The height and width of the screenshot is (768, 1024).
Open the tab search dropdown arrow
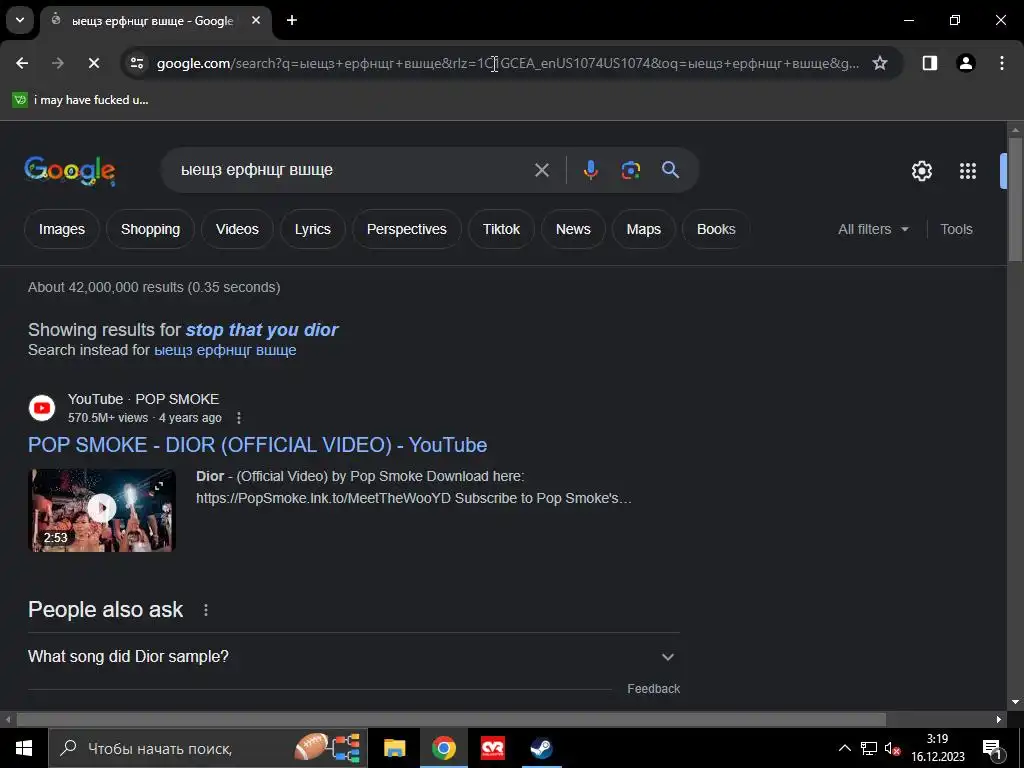(20, 20)
